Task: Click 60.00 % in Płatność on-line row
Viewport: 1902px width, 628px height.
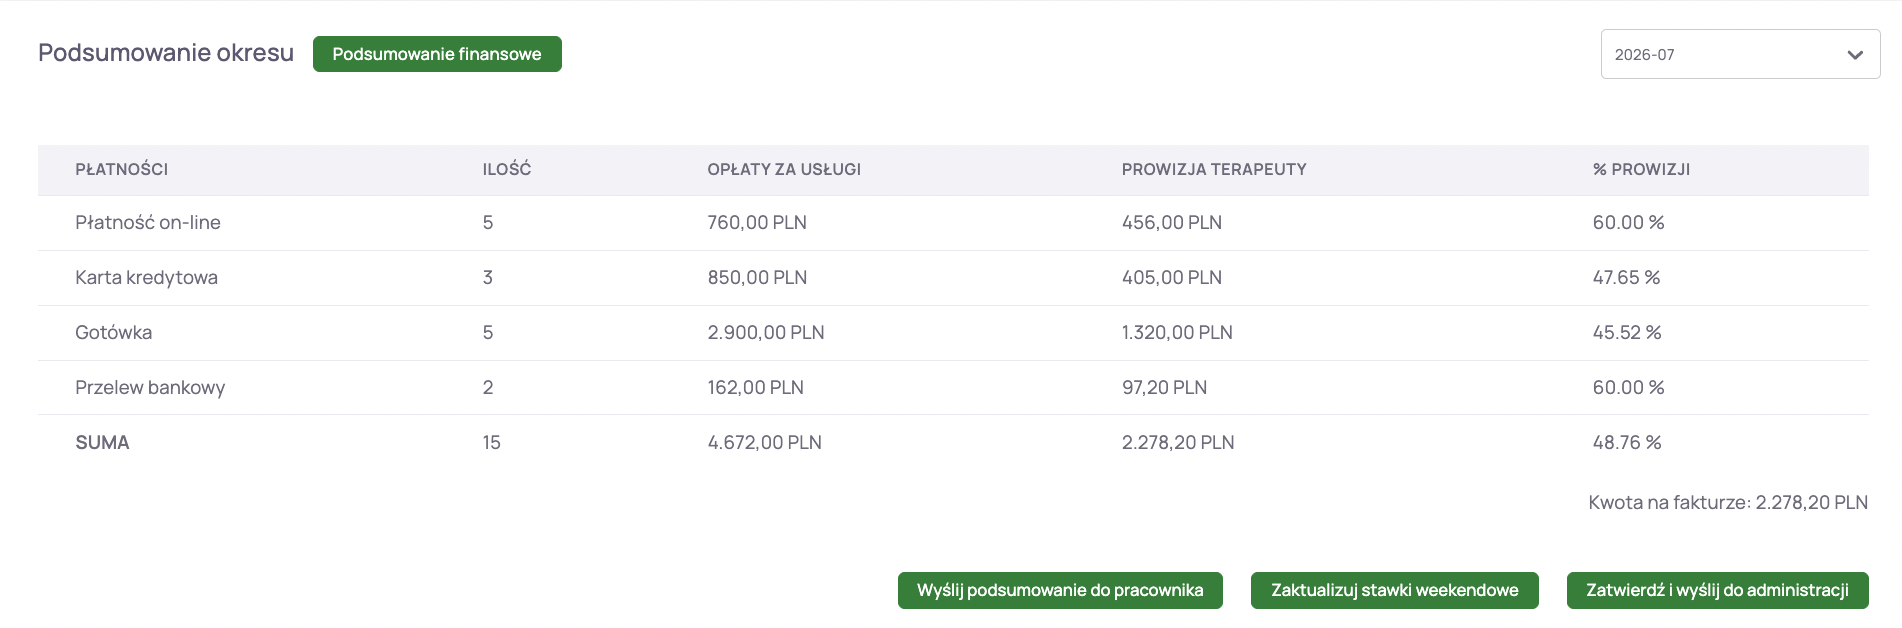Action: [1628, 223]
